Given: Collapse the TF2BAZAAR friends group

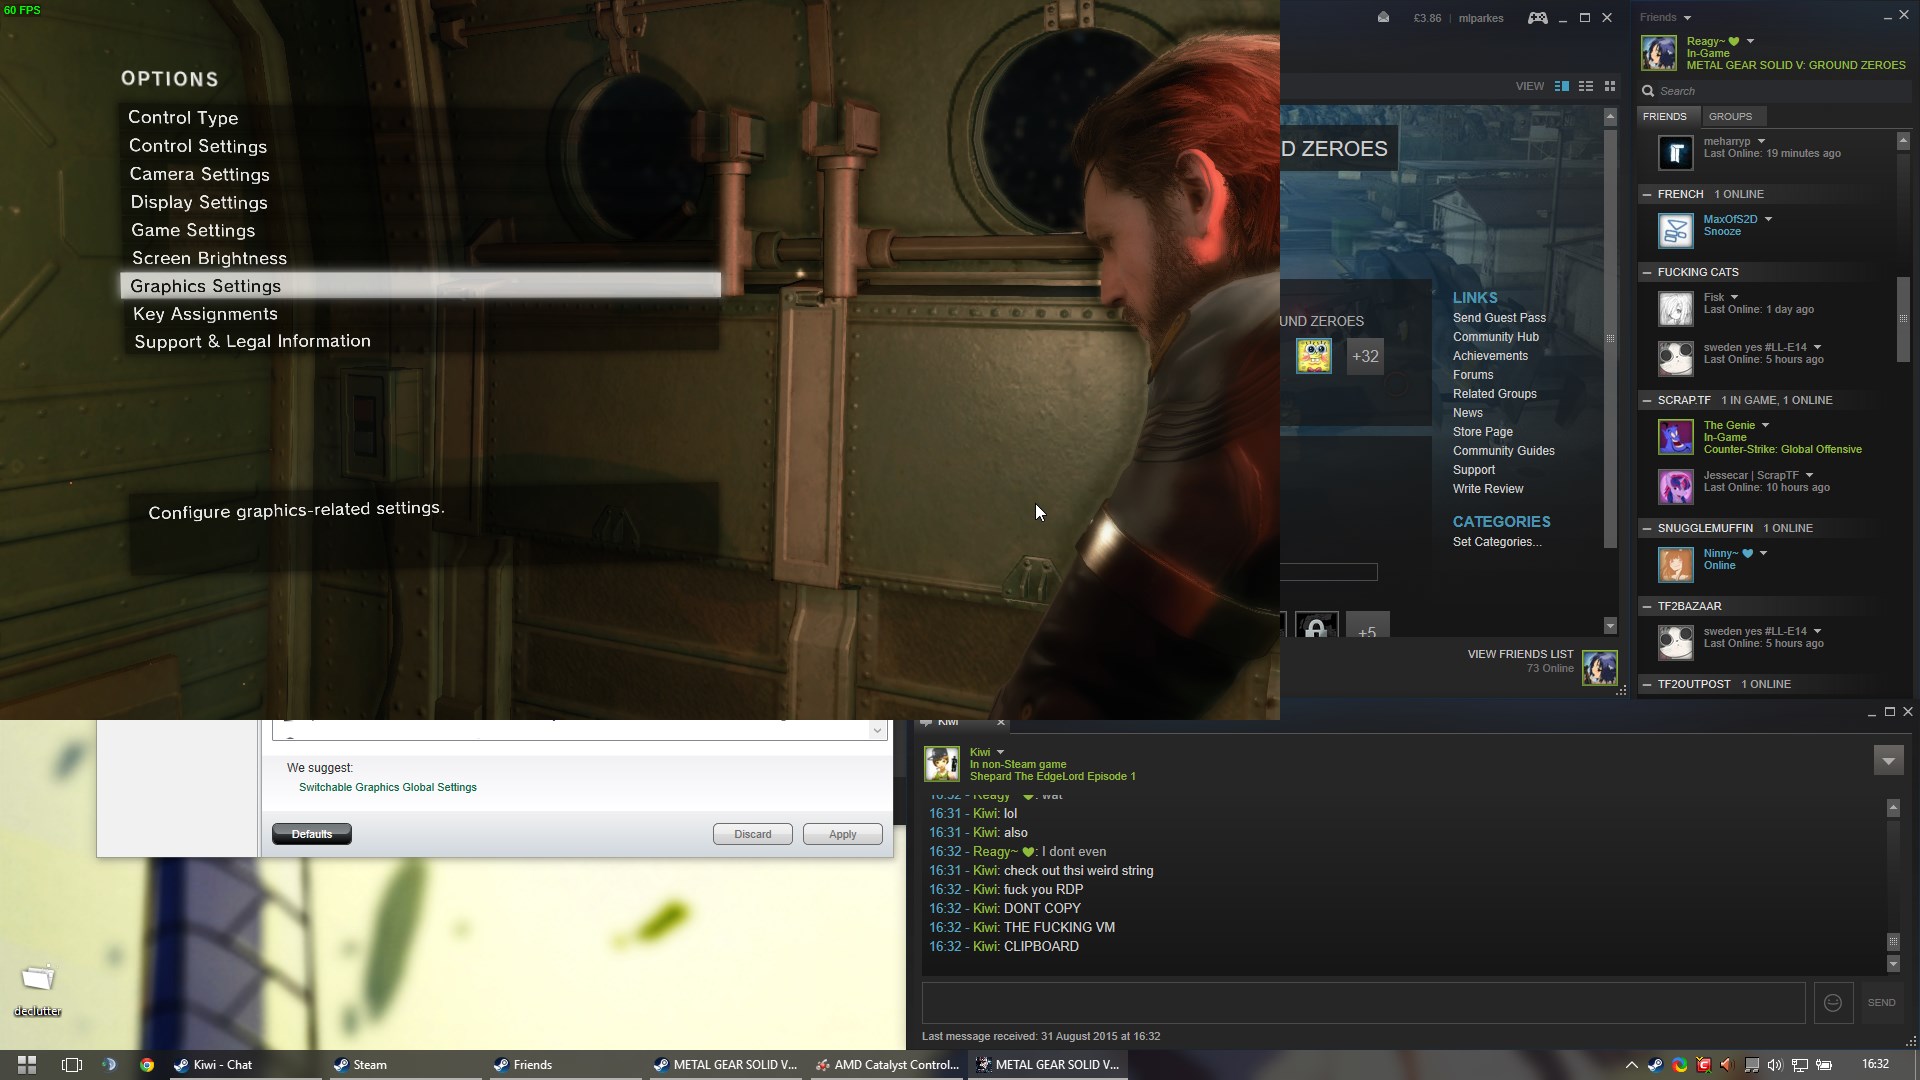Looking at the screenshot, I should [1646, 606].
